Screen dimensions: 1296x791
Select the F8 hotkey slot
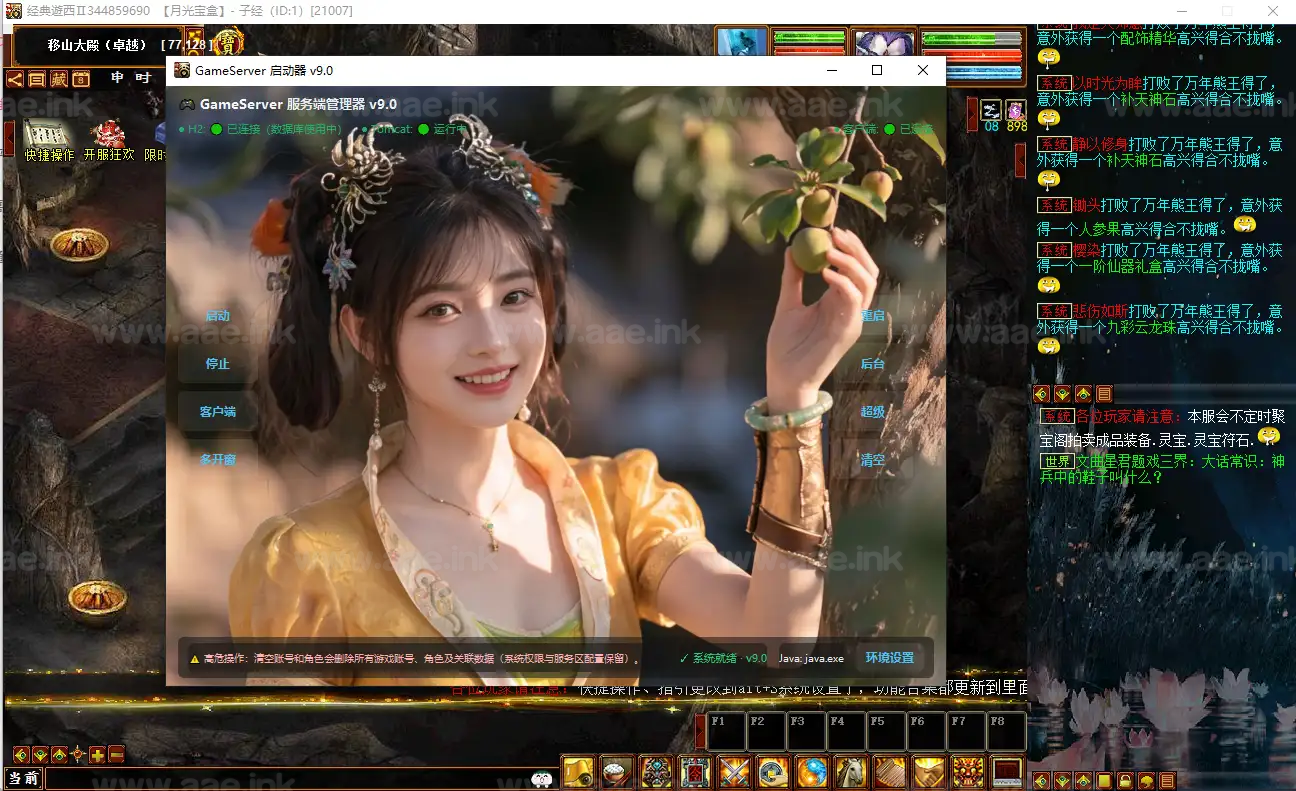[x=1006, y=731]
